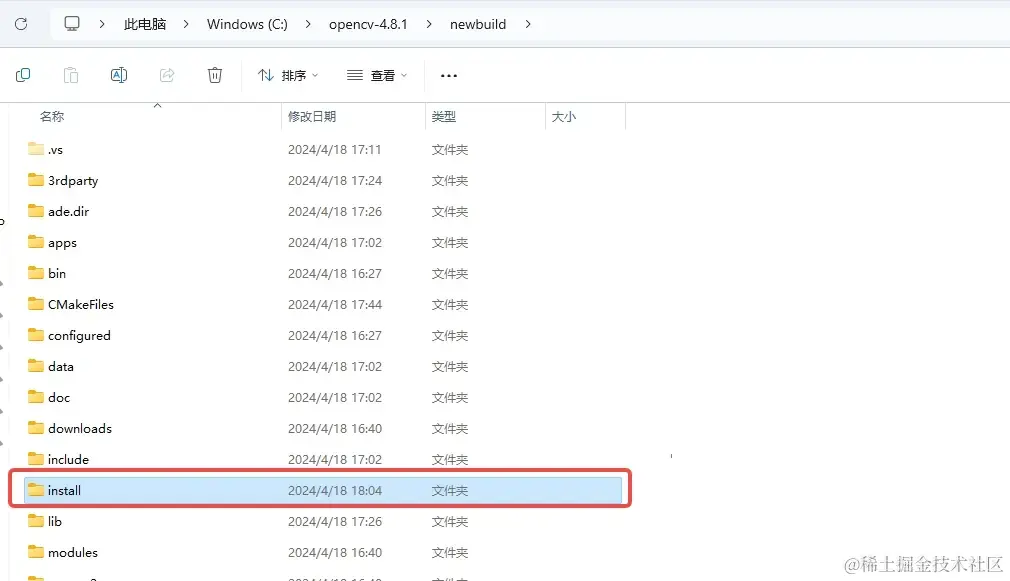Click the folder name 3rdparty
The image size is (1010, 581).
(73, 181)
